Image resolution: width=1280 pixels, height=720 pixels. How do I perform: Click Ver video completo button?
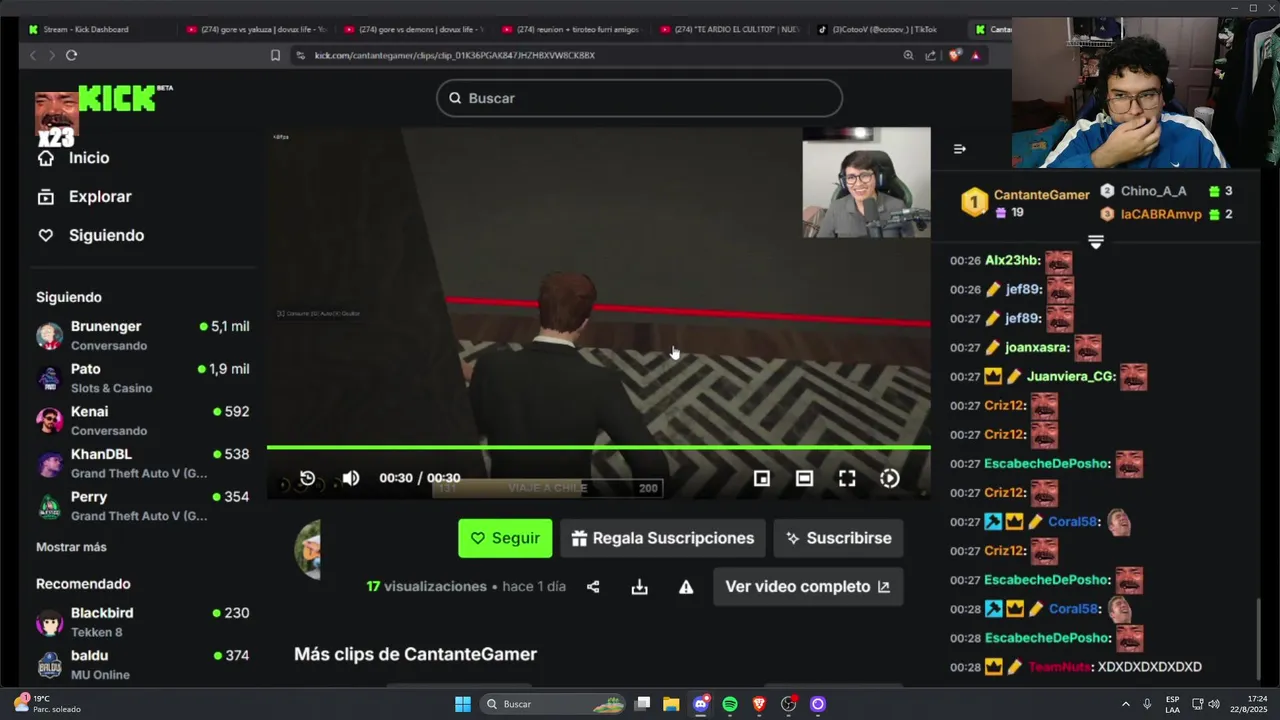808,587
